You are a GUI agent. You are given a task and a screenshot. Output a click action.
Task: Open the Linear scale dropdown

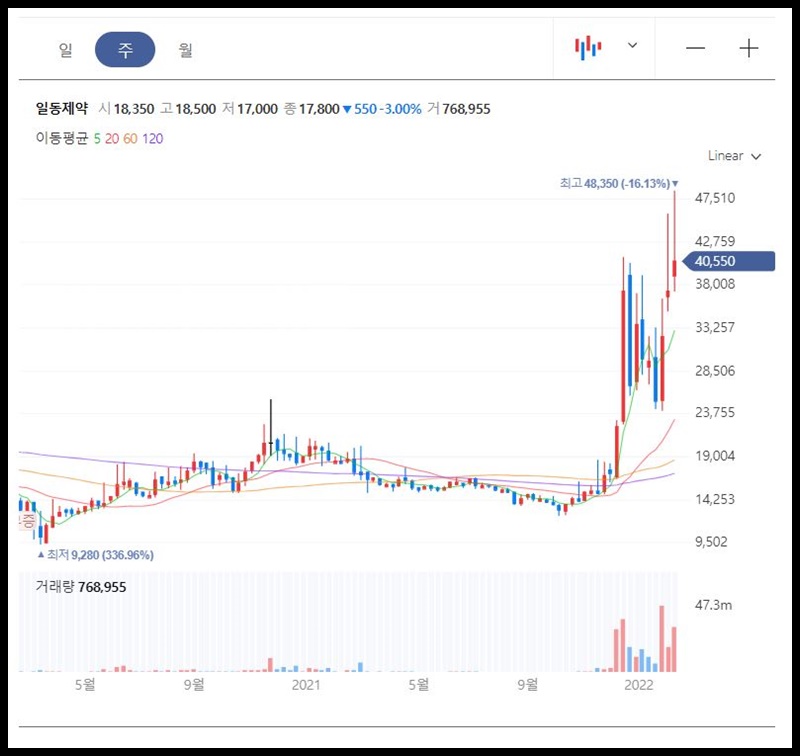734,156
